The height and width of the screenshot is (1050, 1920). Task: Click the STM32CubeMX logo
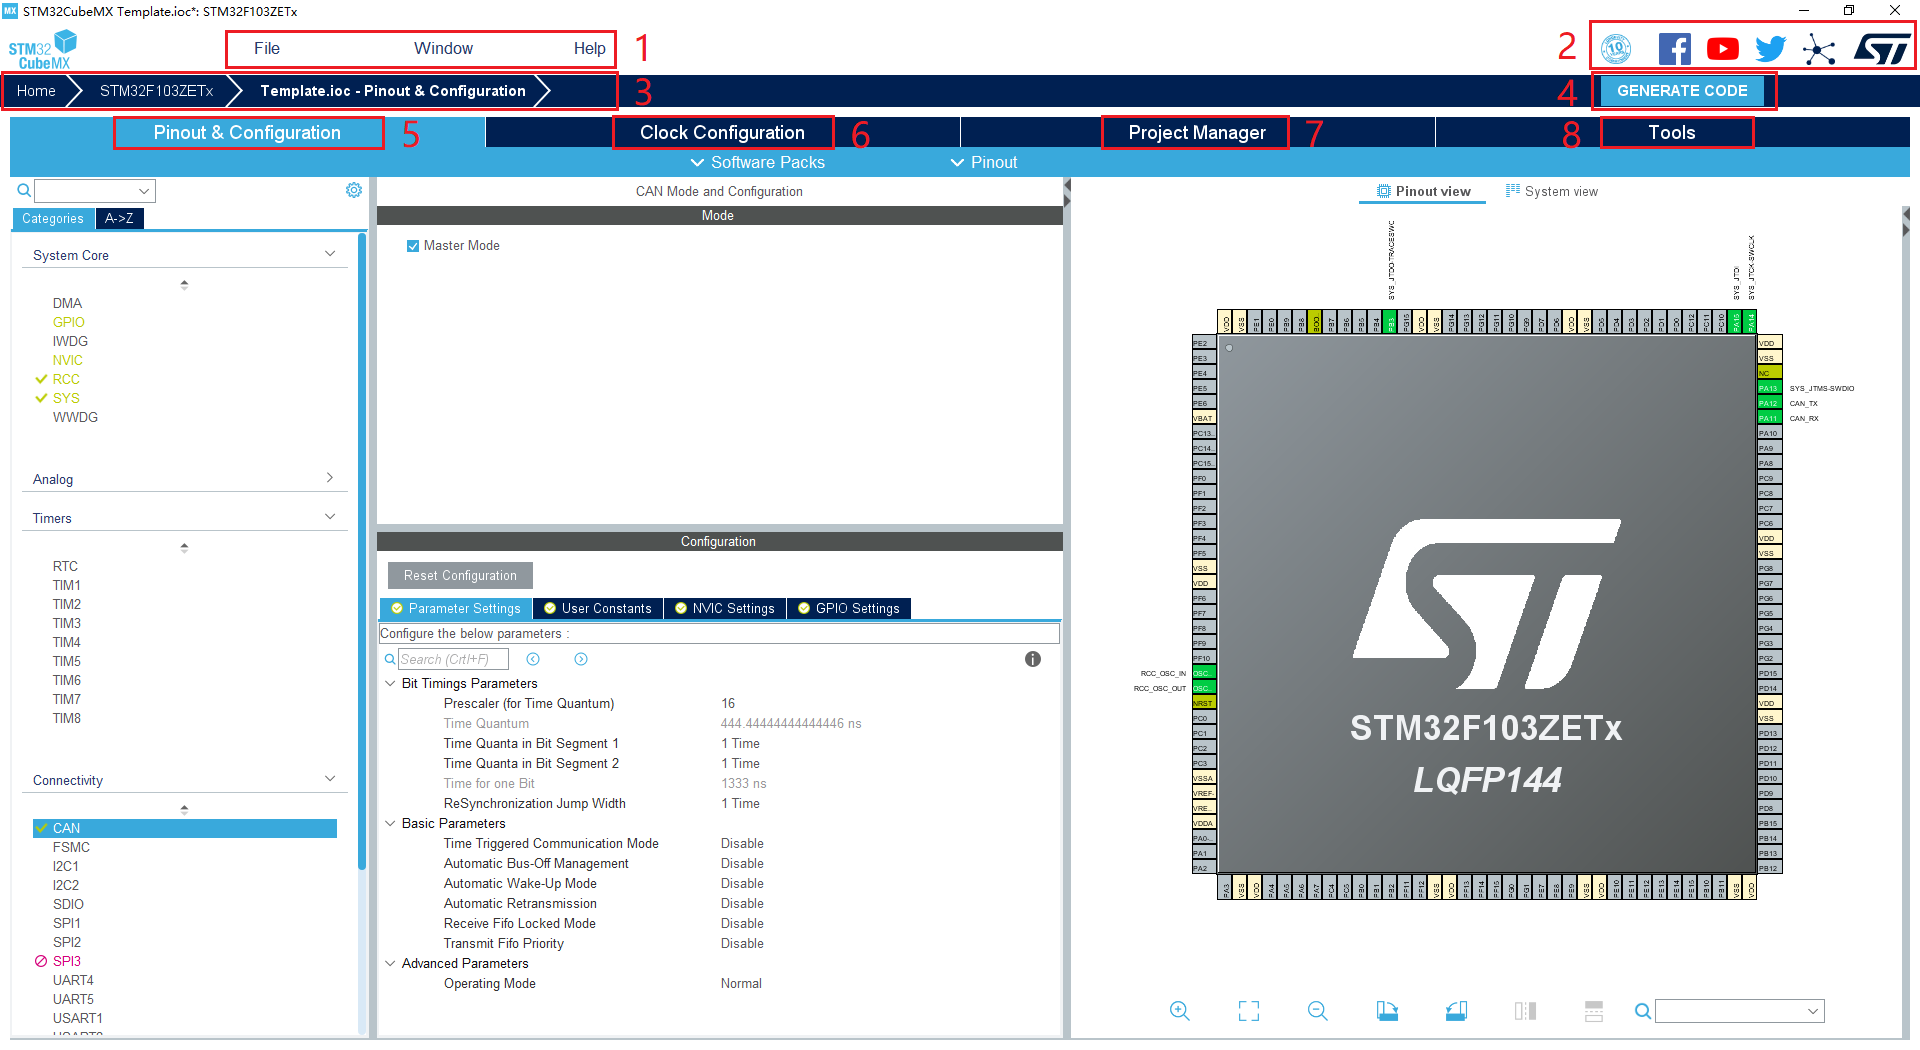coord(43,50)
